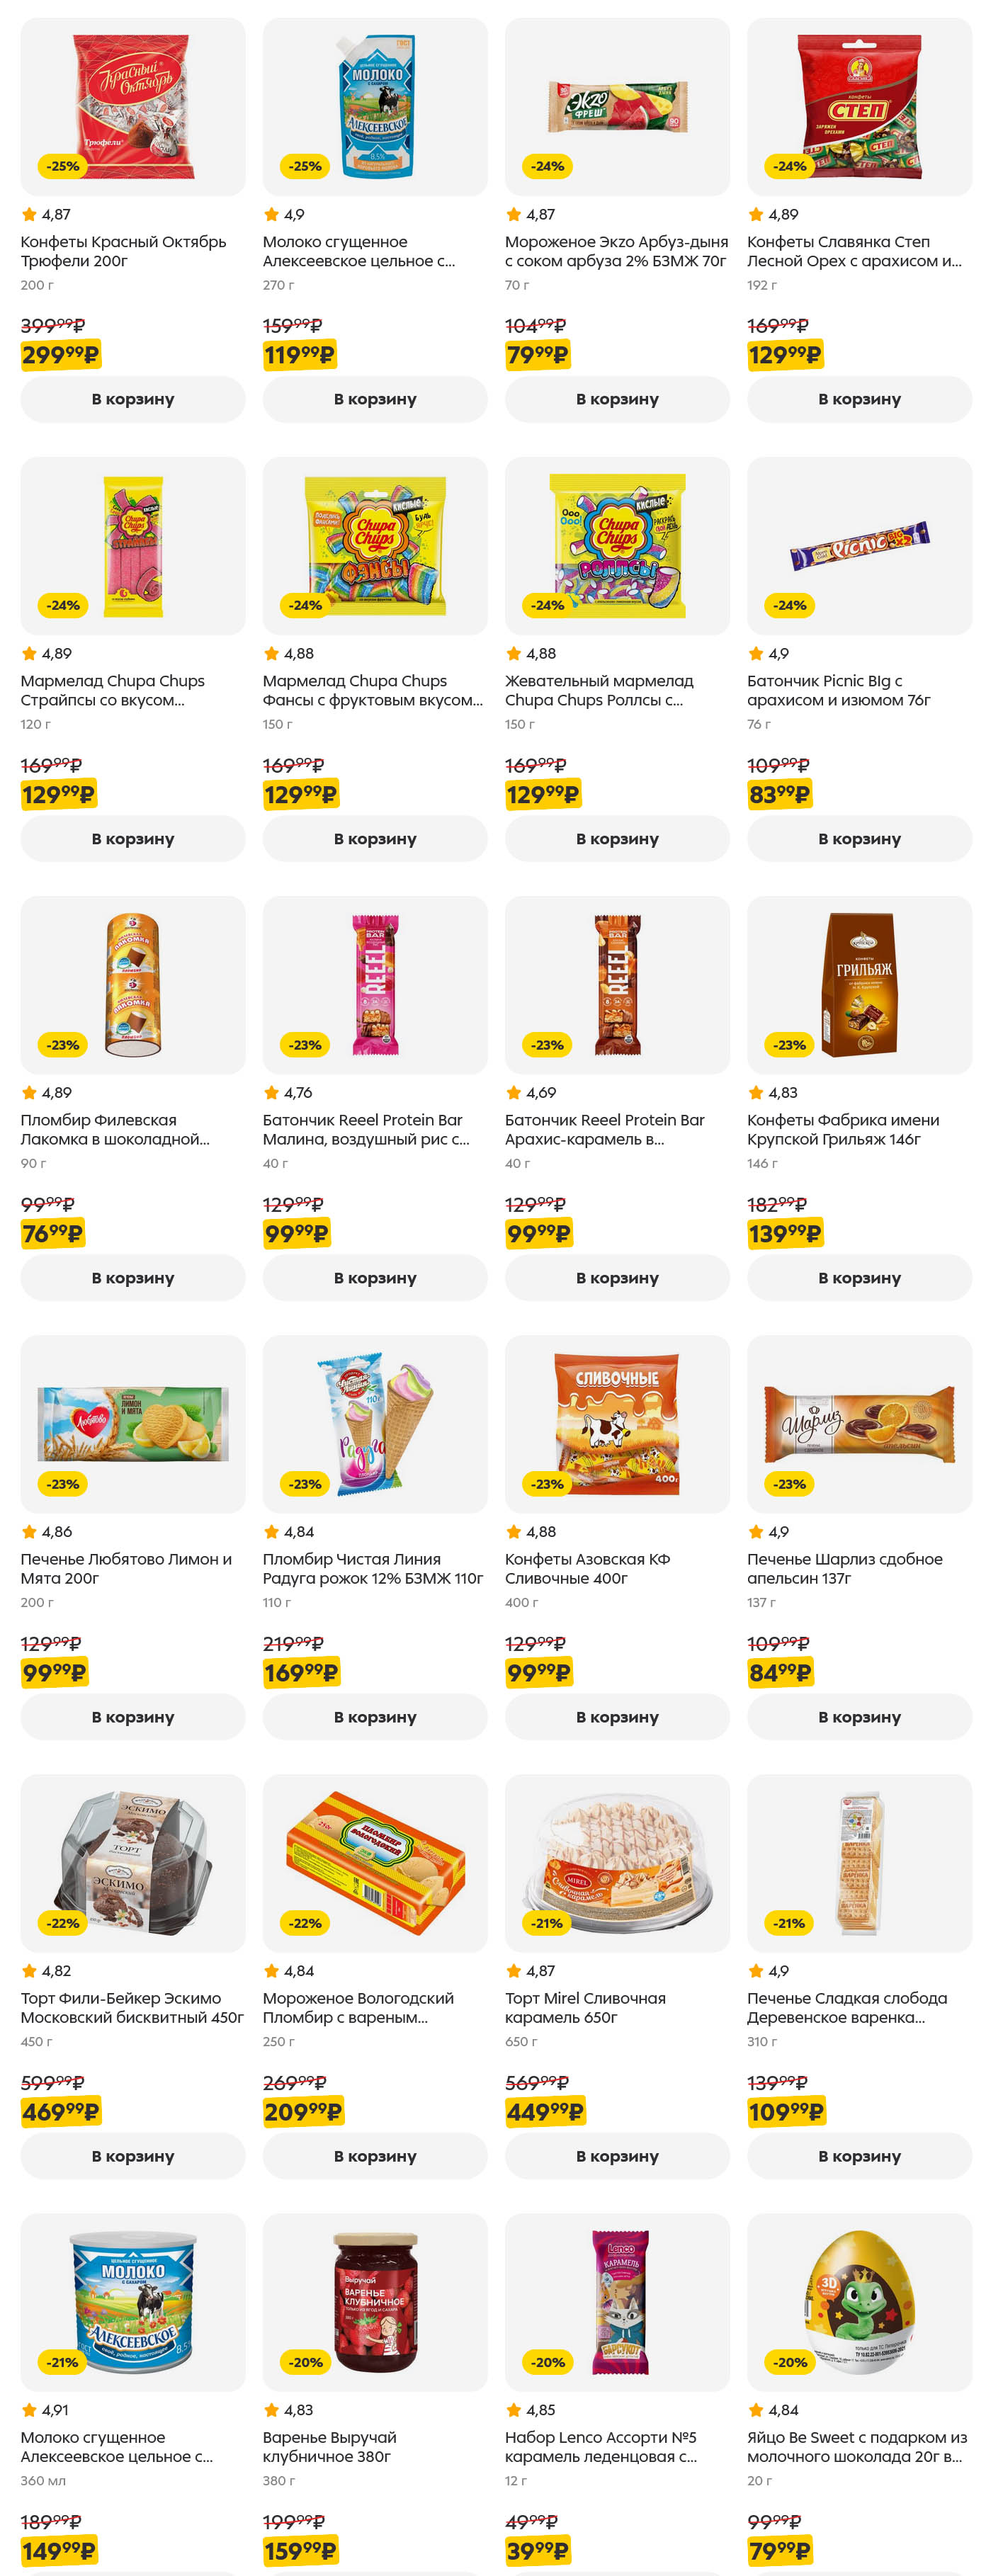Click the star icon on Молоко сгущенное 270г
The image size is (986, 2576).
[271, 214]
